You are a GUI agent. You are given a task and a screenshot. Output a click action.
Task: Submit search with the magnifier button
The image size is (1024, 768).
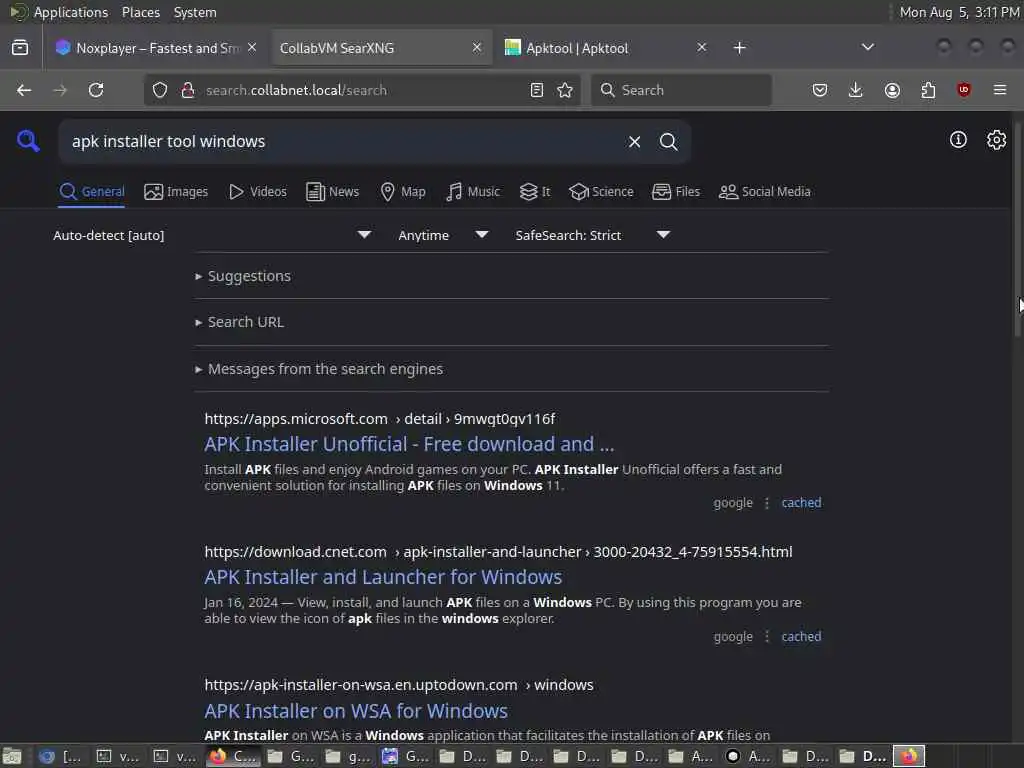pyautogui.click(x=668, y=142)
